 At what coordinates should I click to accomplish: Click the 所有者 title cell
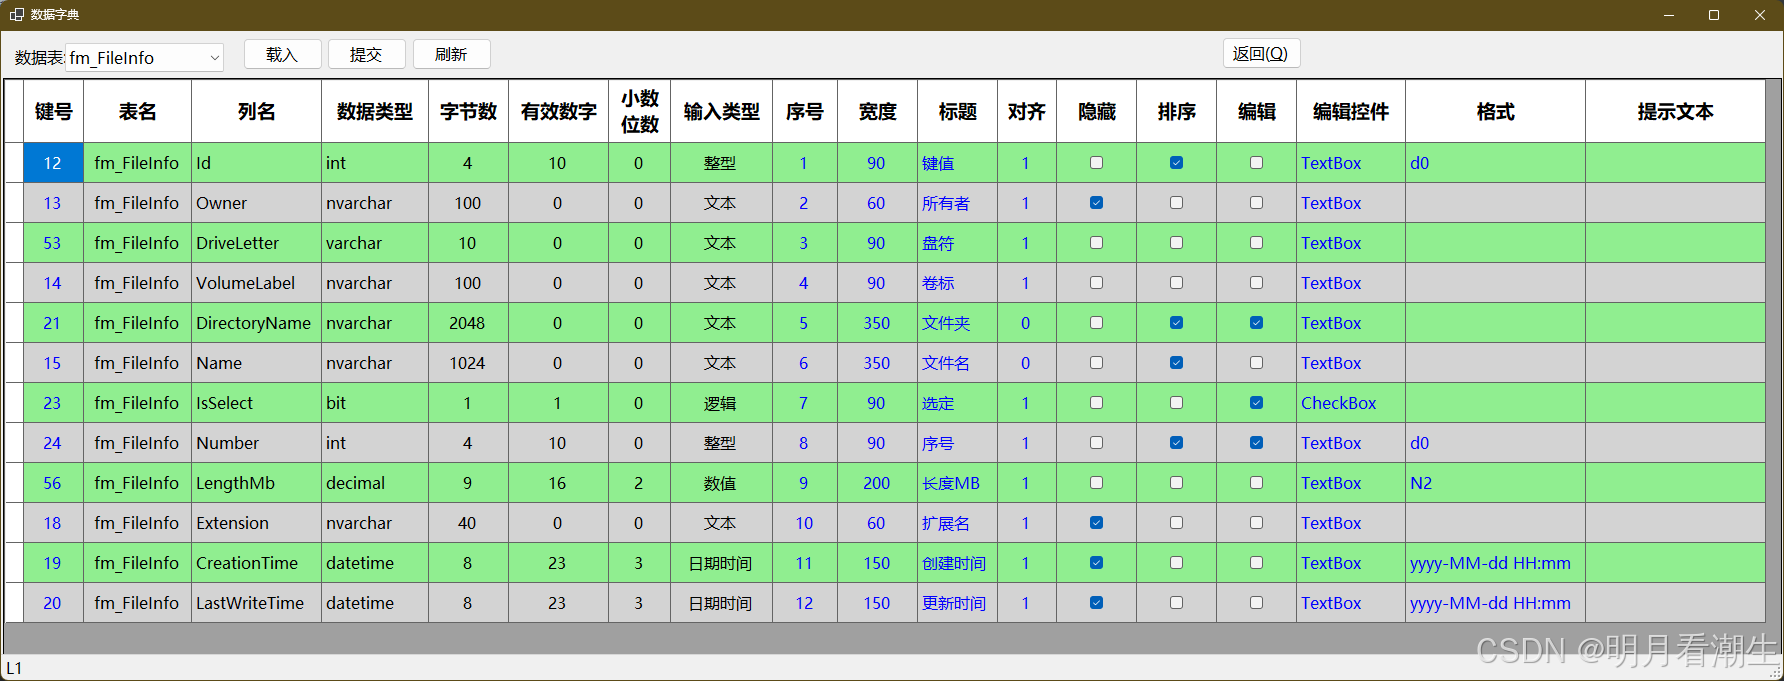click(x=957, y=203)
